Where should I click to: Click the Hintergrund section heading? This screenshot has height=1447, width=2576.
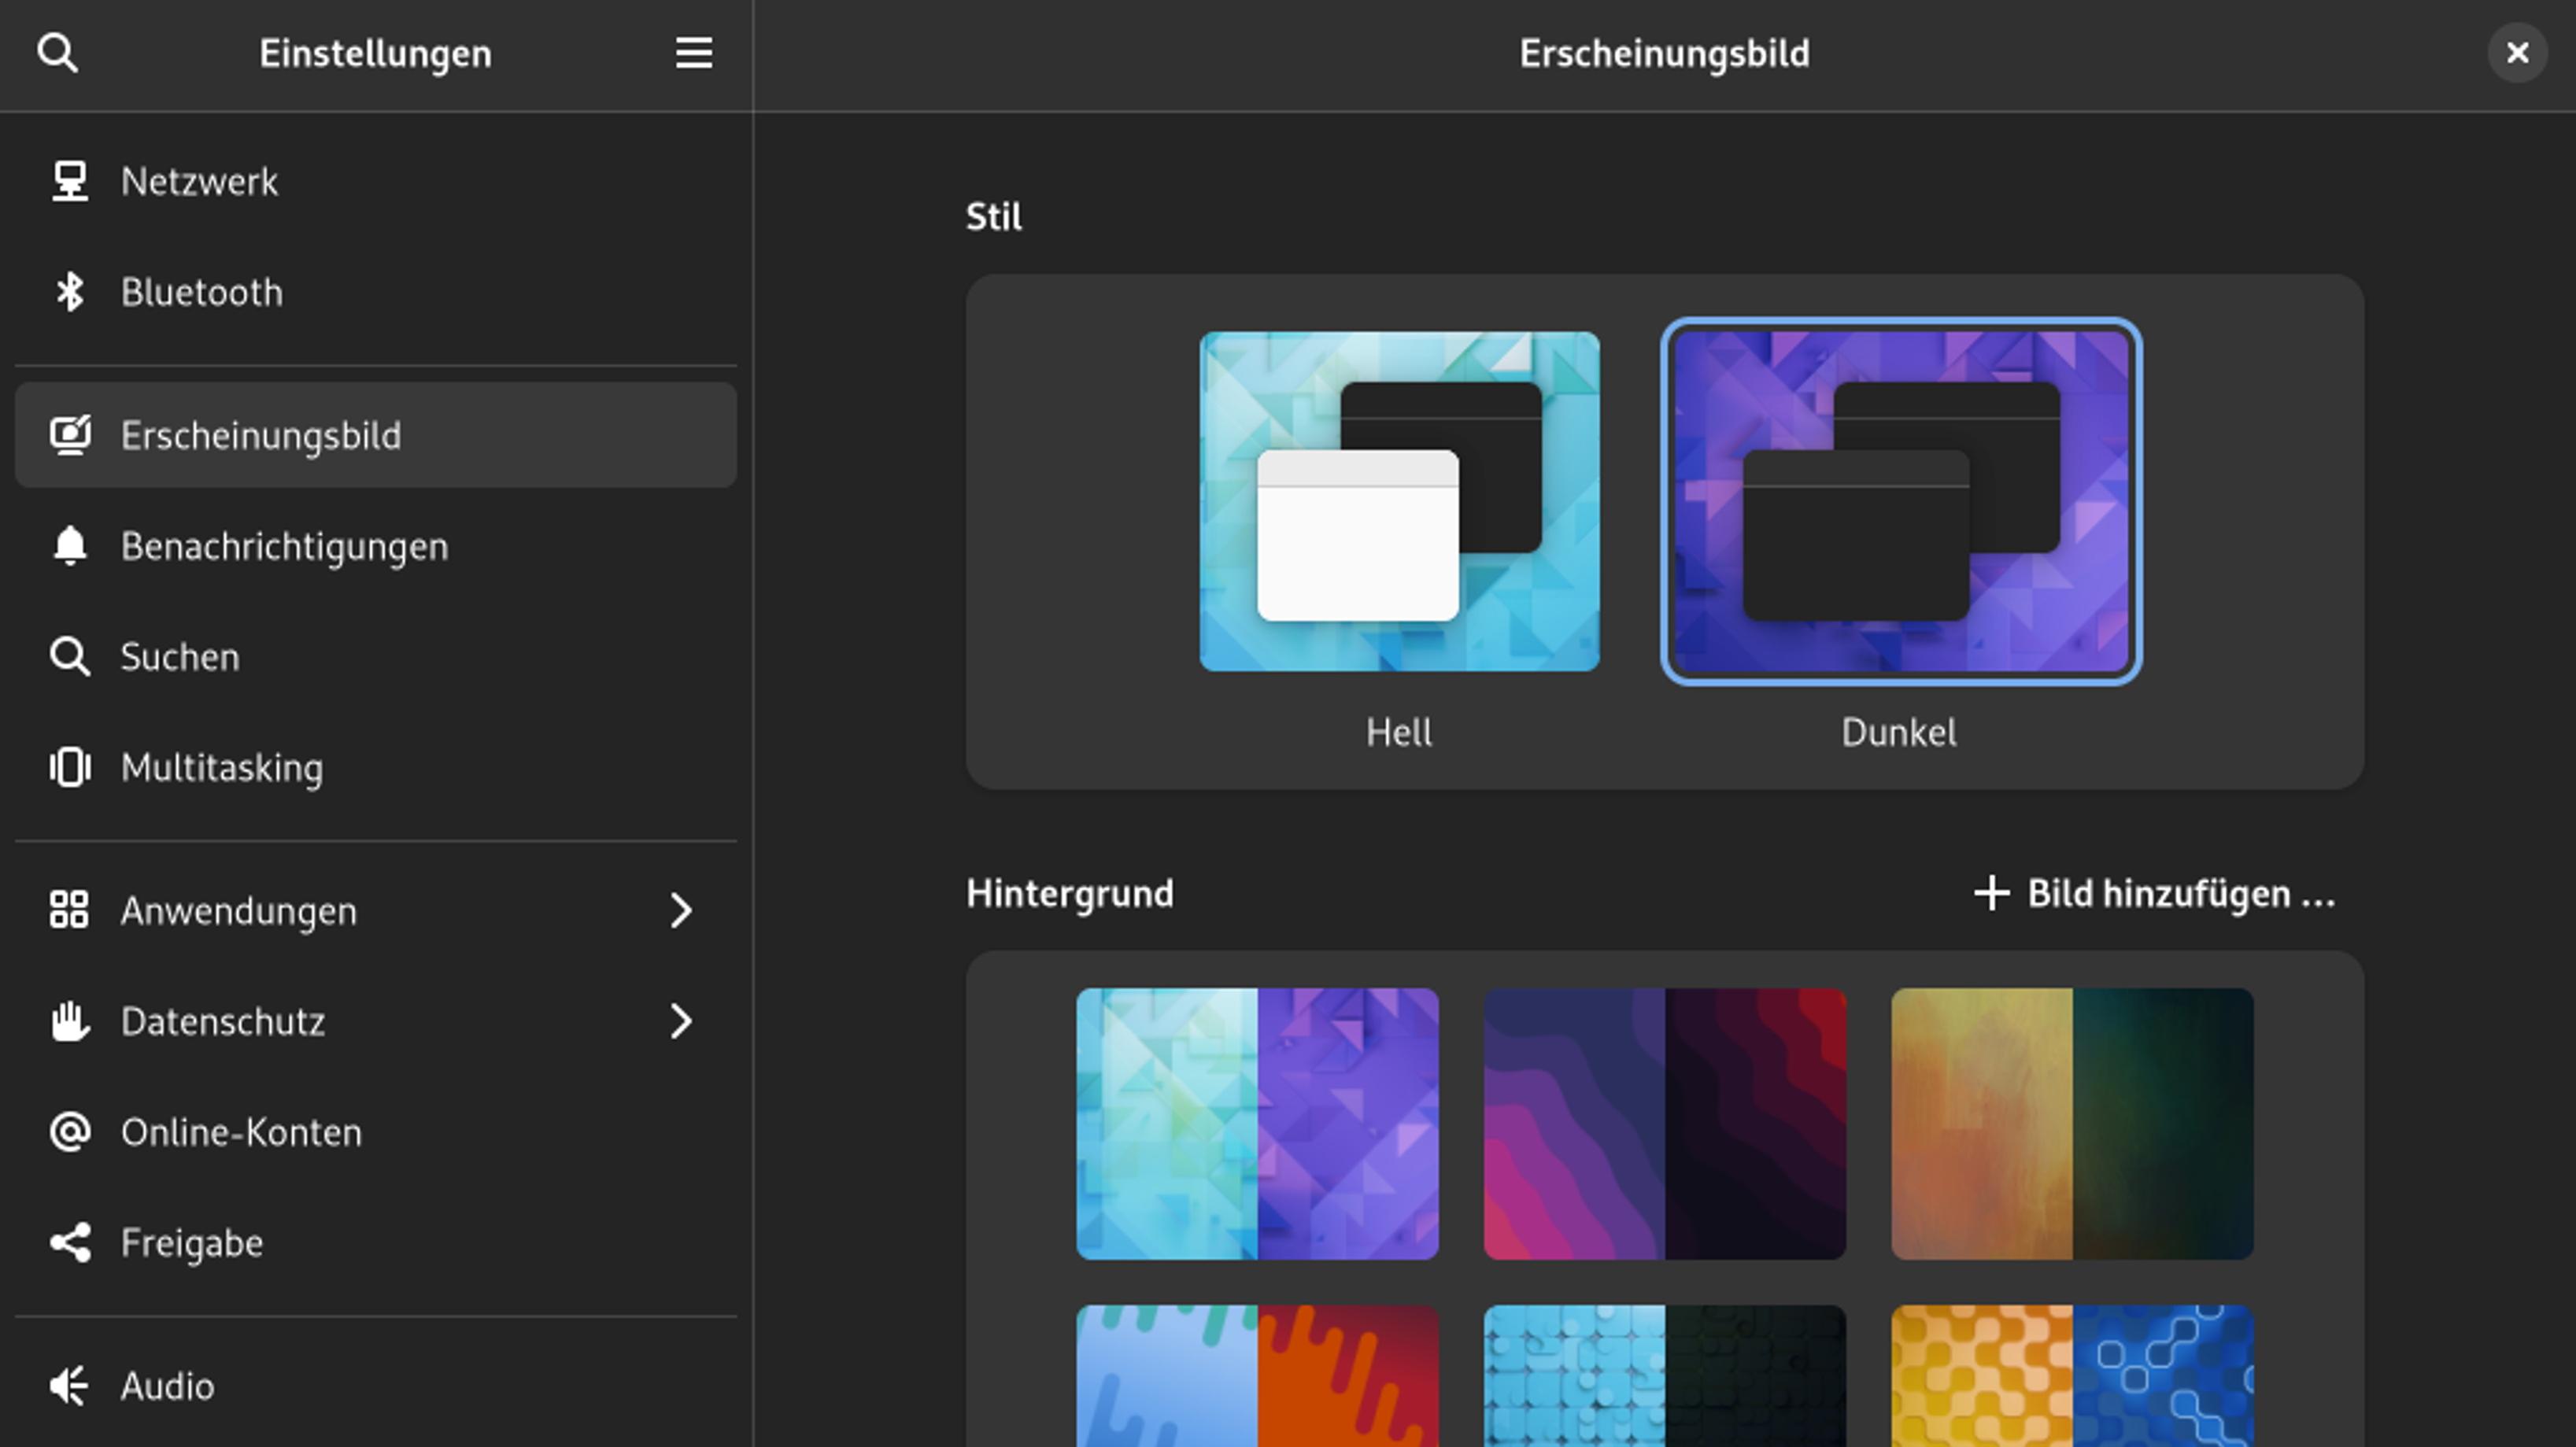(x=1069, y=893)
